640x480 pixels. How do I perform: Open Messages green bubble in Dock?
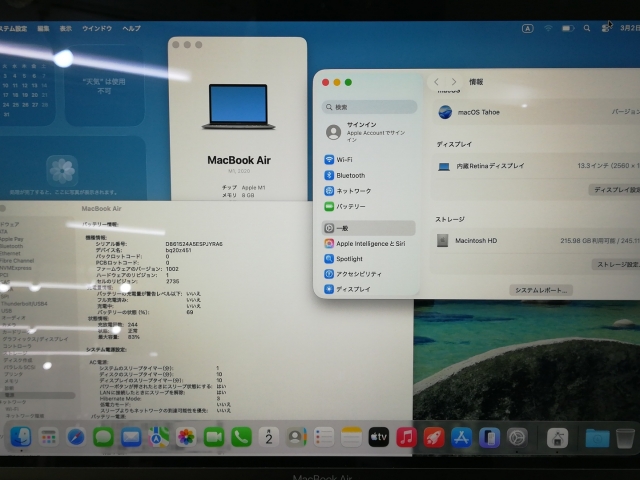[x=103, y=438]
